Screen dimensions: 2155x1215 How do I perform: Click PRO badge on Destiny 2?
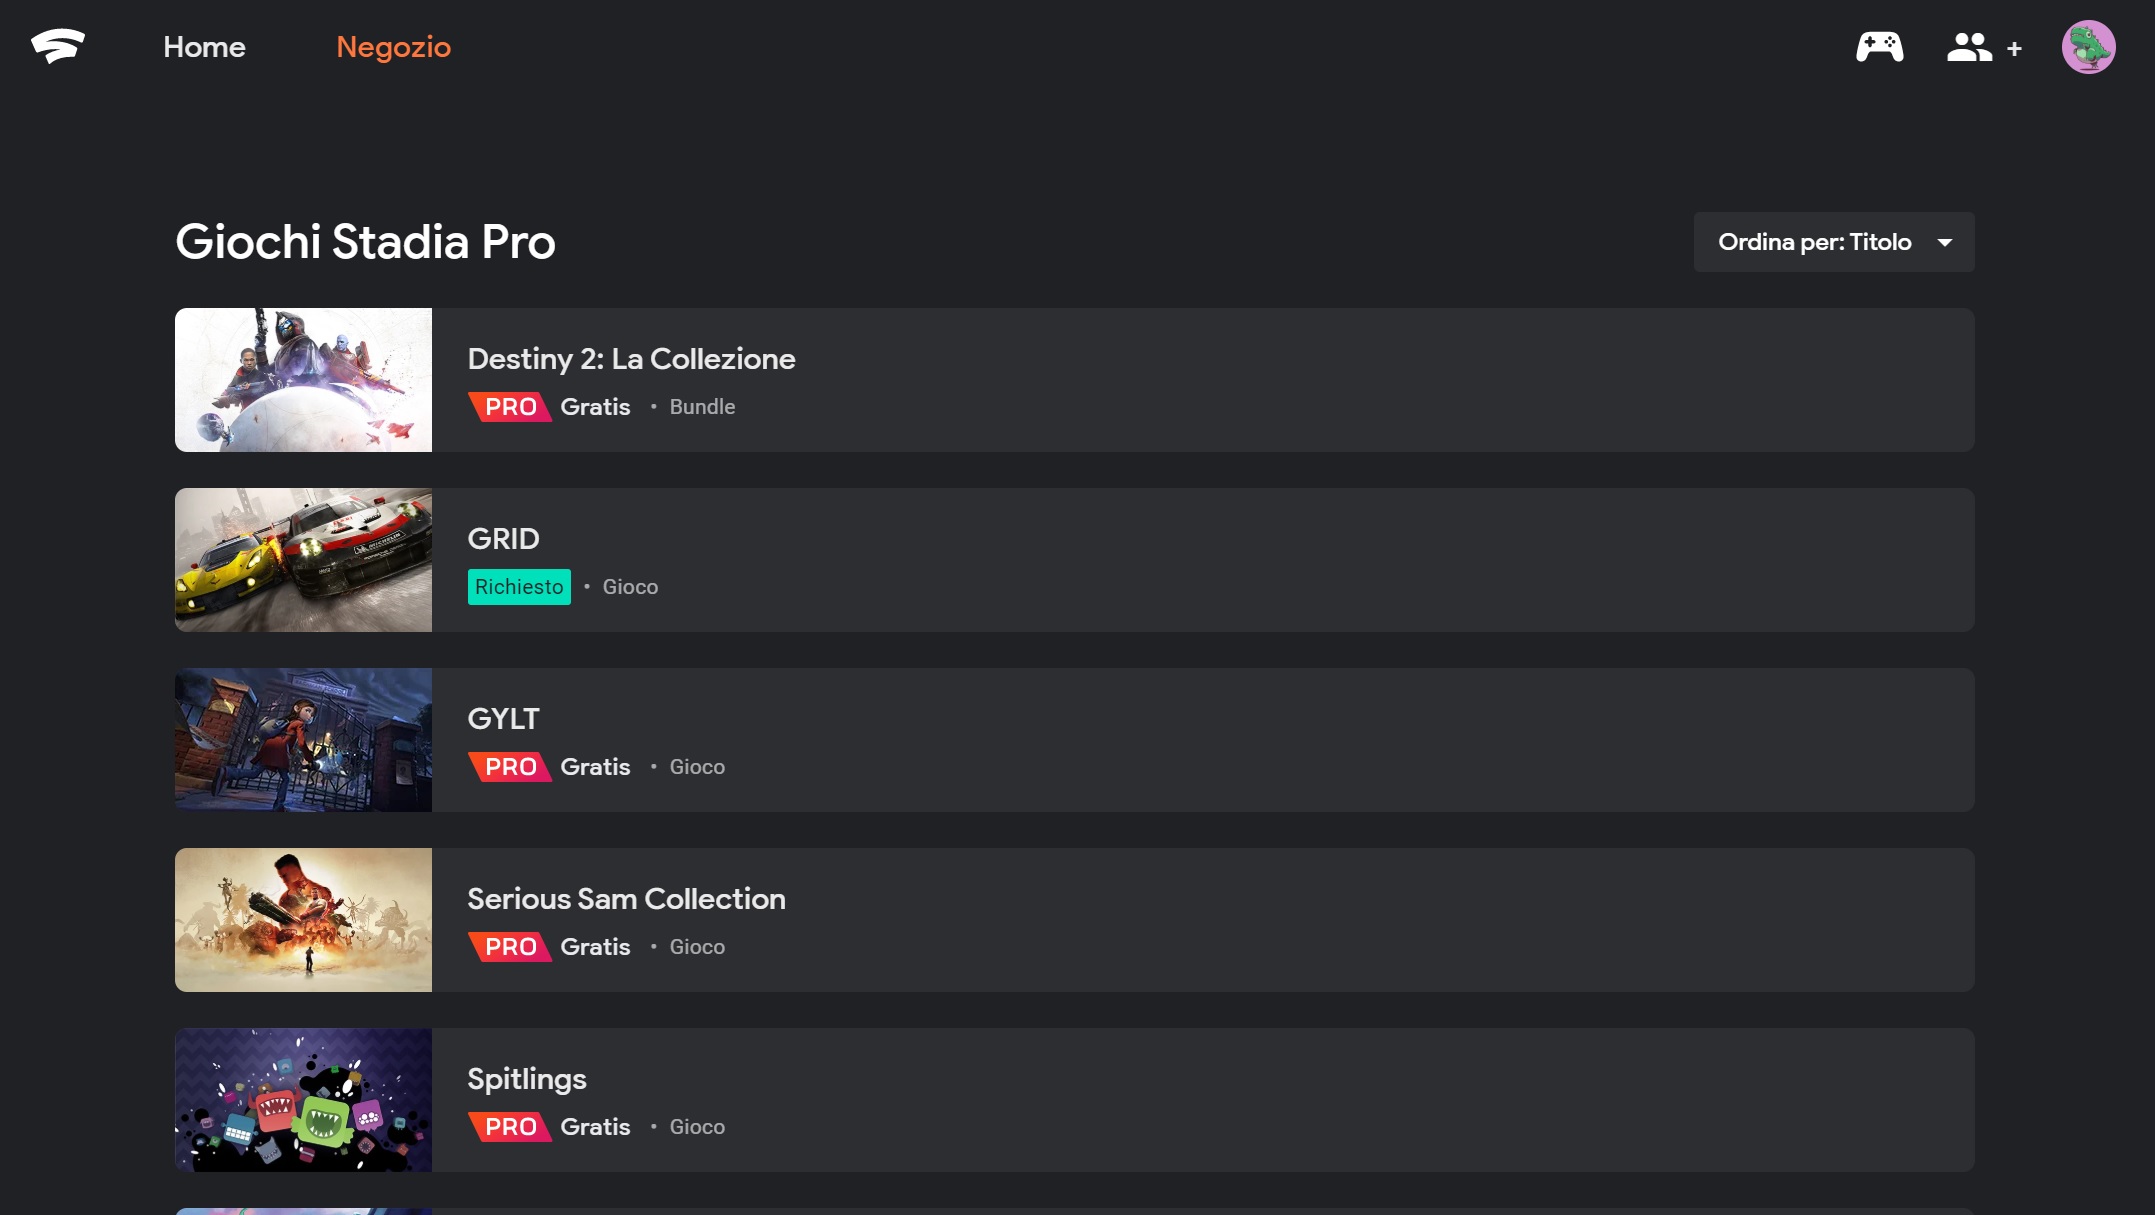pyautogui.click(x=510, y=407)
